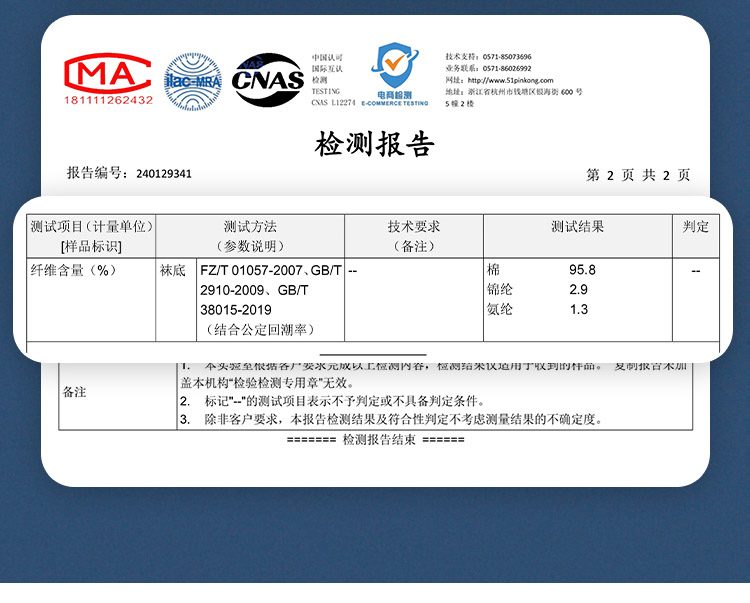The height and width of the screenshot is (603, 750).
Task: Open the http://www.51pinkong.com website link
Action: (510, 80)
